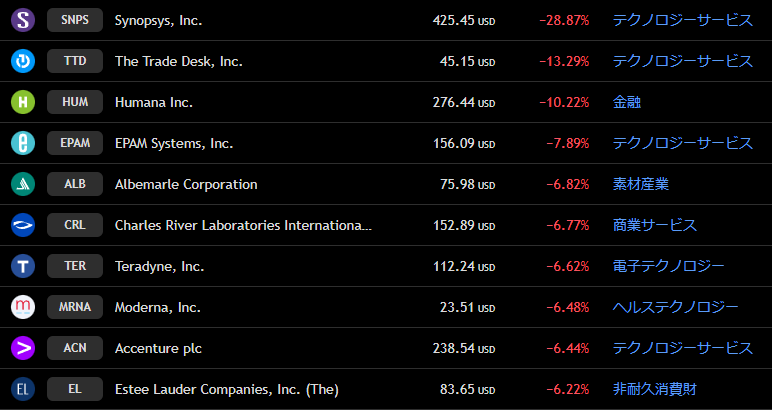Open the Humana Inc. company name

[x=154, y=102]
